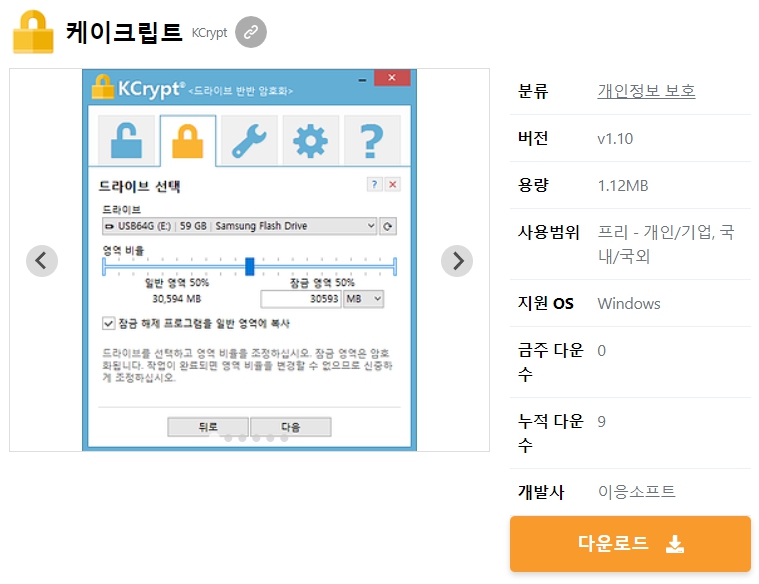
Task: Click the 프리 - 개인/기업 usage text
Action: coord(666,244)
